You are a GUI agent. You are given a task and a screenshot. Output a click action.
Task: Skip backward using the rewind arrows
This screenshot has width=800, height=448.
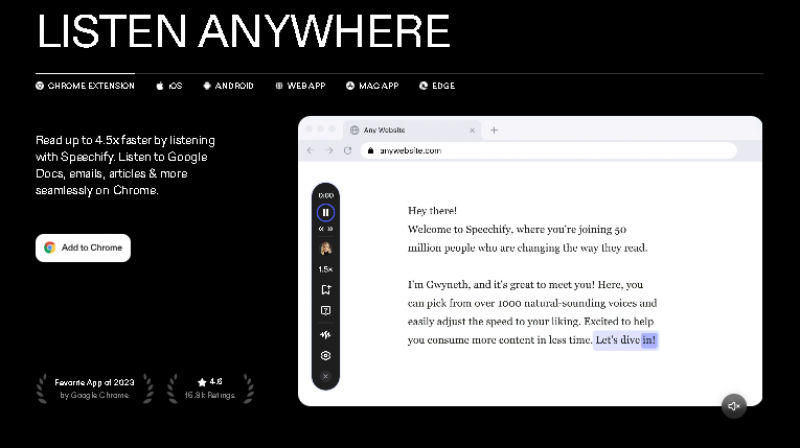[x=320, y=229]
